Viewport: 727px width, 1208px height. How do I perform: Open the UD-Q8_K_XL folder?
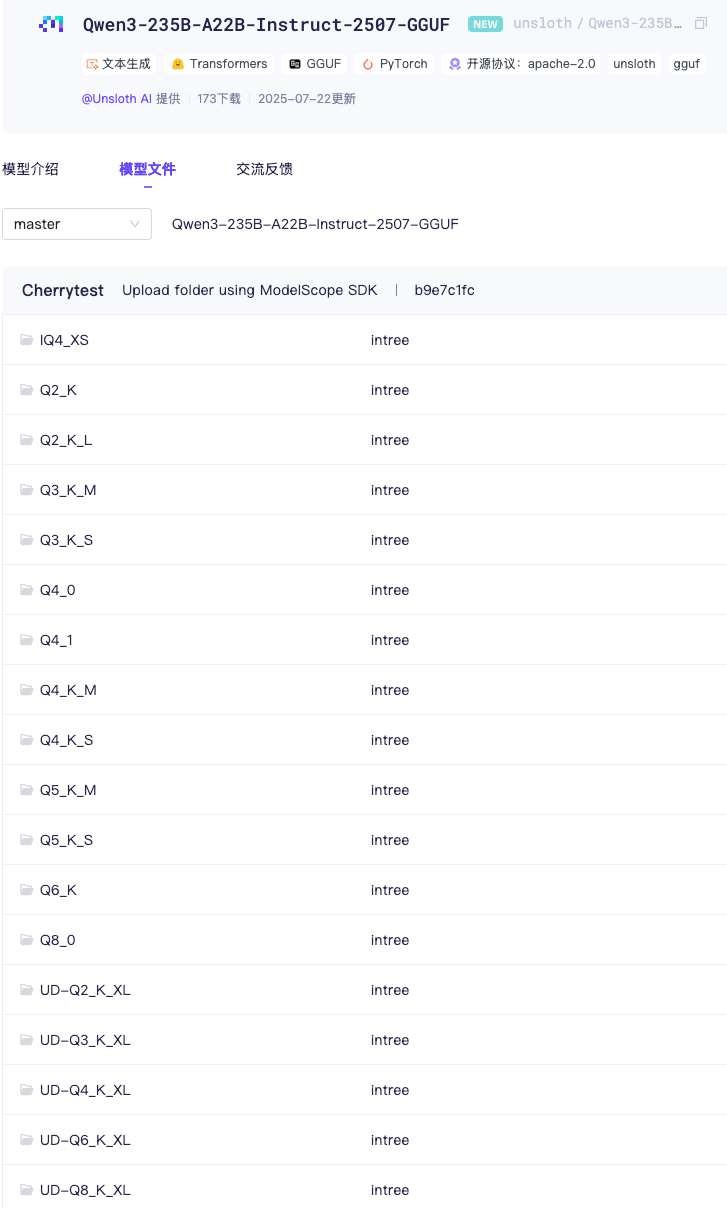pyautogui.click(x=85, y=1190)
